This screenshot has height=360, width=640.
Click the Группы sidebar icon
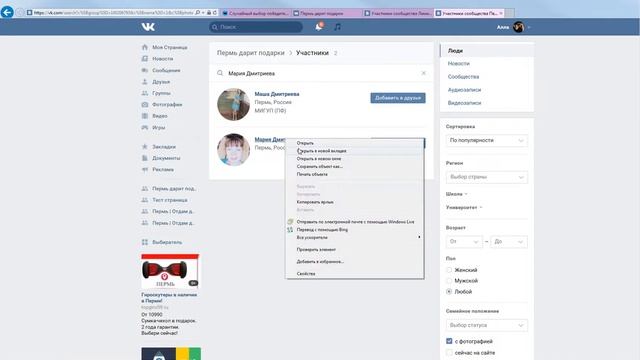click(144, 93)
